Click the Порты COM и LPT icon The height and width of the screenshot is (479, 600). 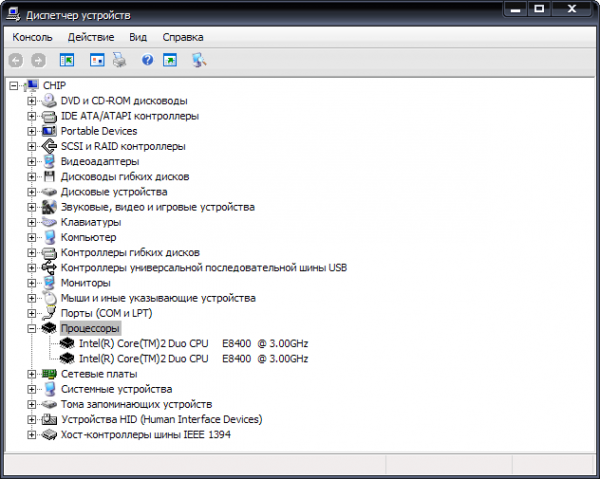[x=49, y=313]
